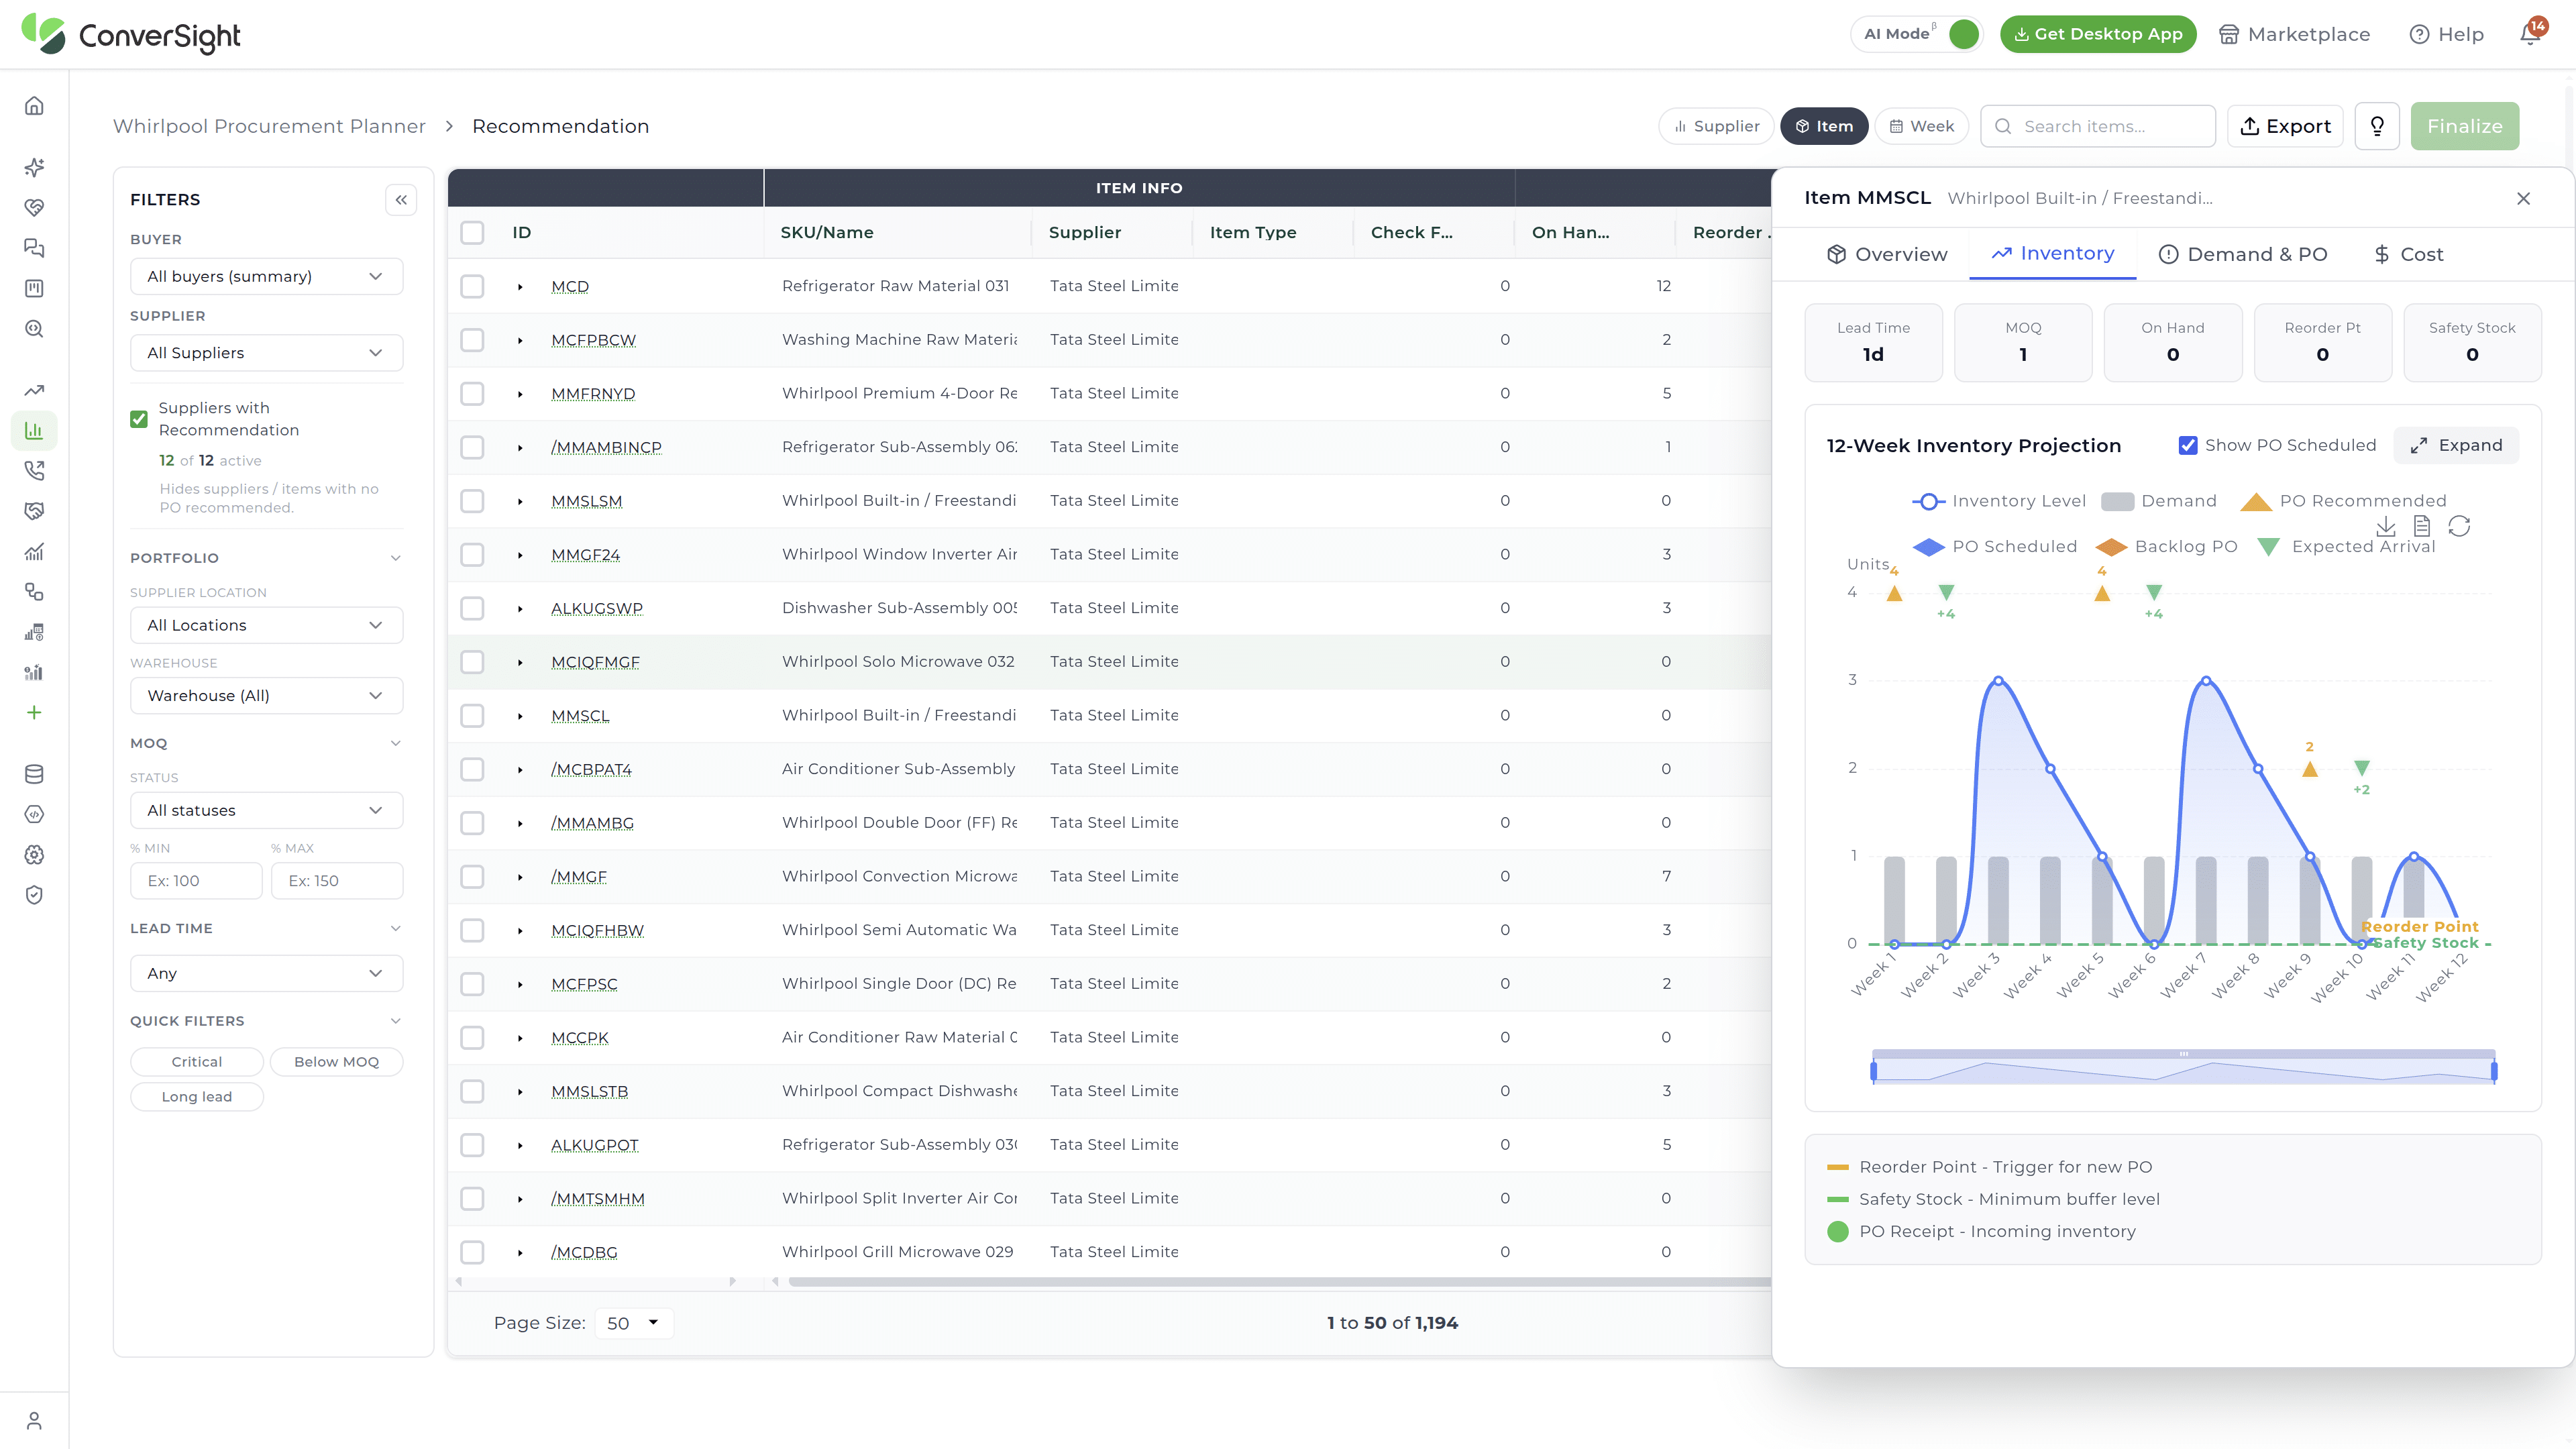Switch to the Inventory tab
The width and height of the screenshot is (2576, 1449).
tap(2052, 253)
